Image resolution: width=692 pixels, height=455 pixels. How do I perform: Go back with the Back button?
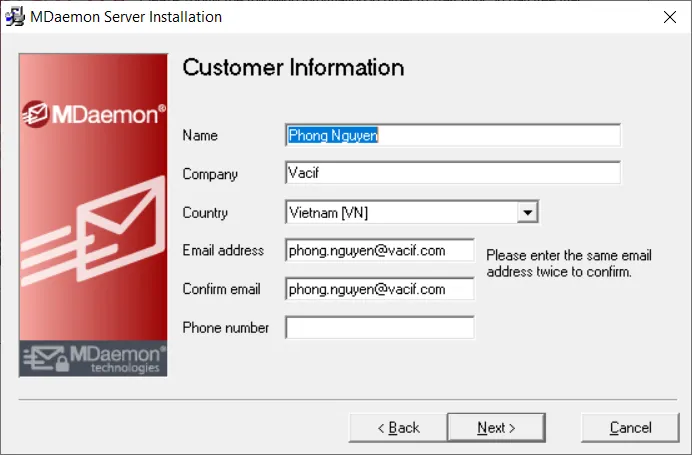pyautogui.click(x=397, y=427)
